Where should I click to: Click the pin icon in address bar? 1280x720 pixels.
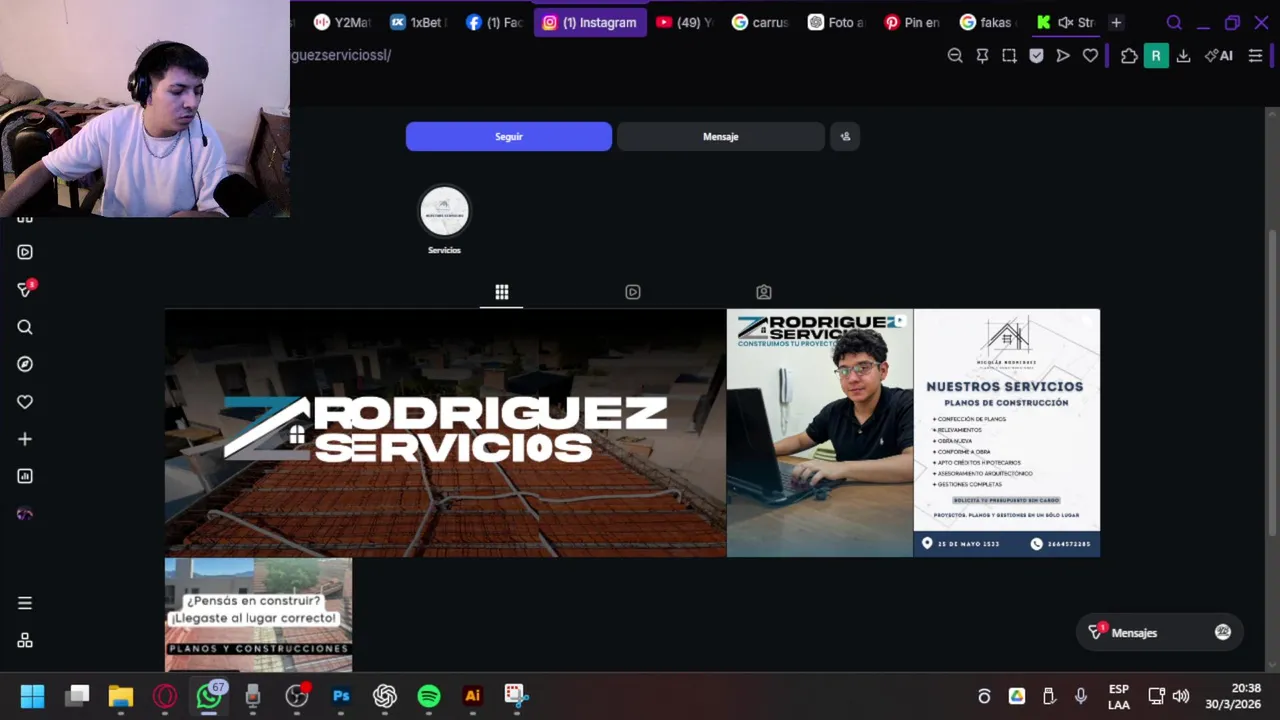982,56
